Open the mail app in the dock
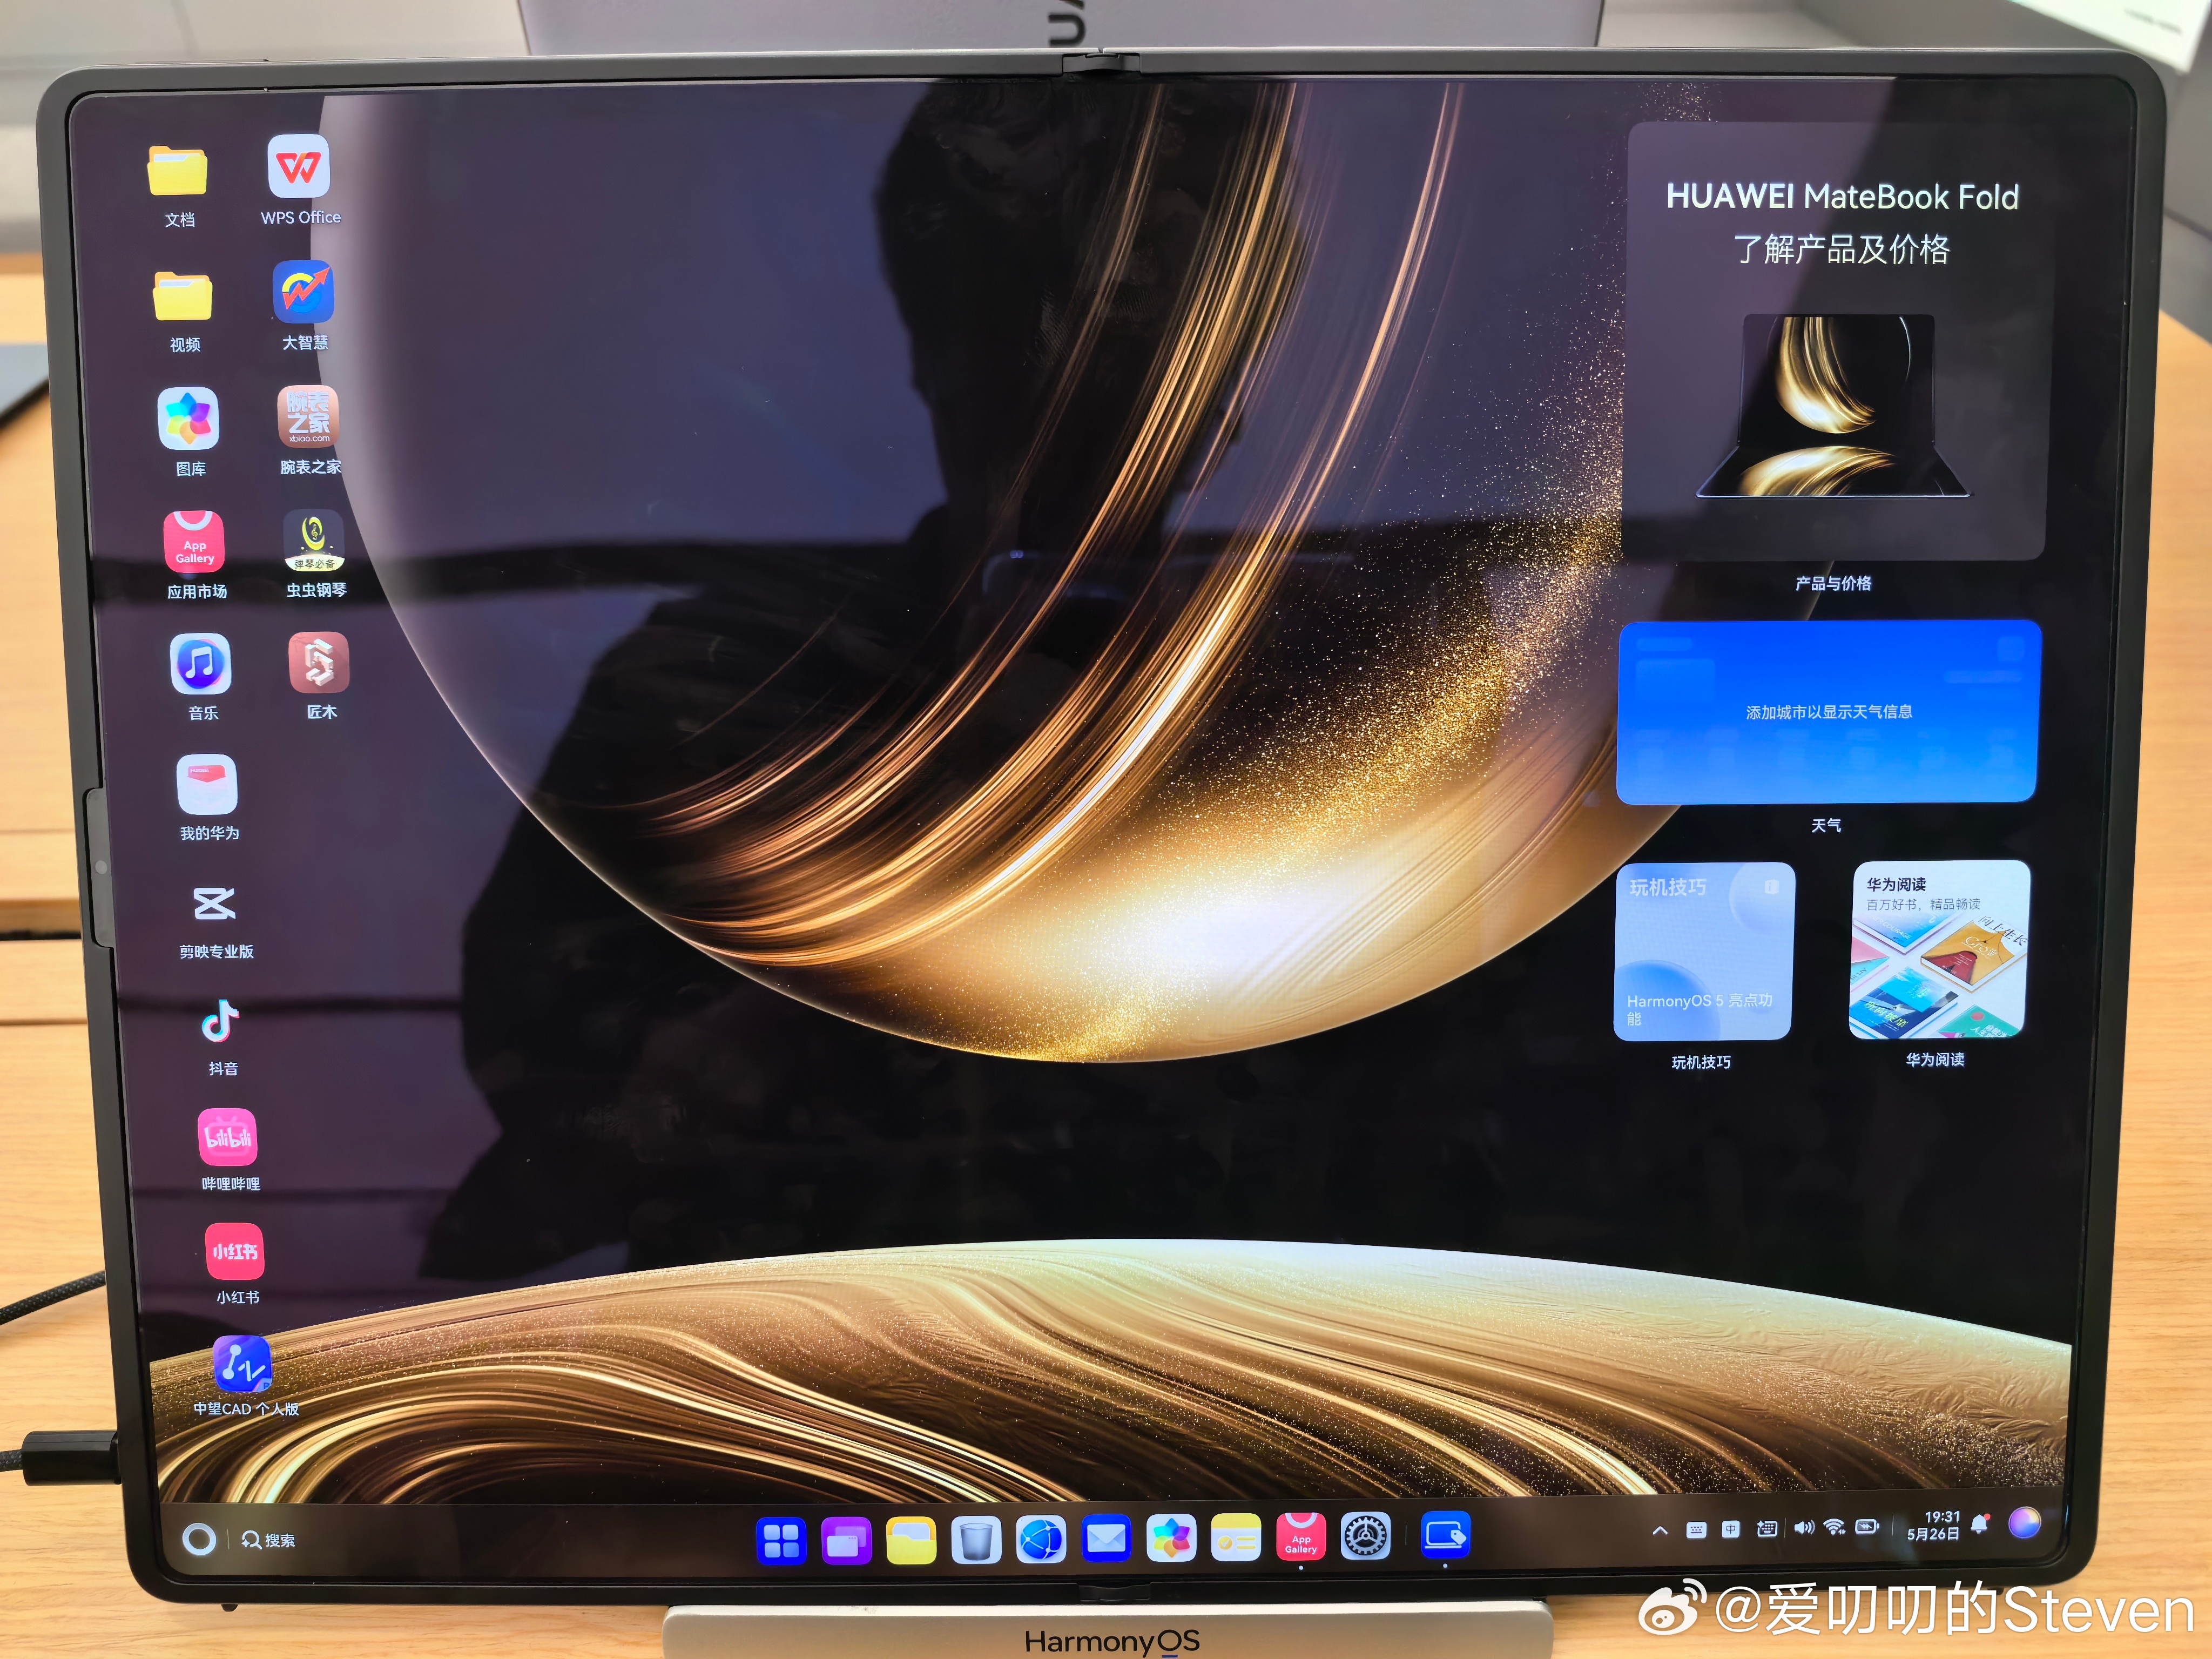The height and width of the screenshot is (1659, 2212). 1106,1539
